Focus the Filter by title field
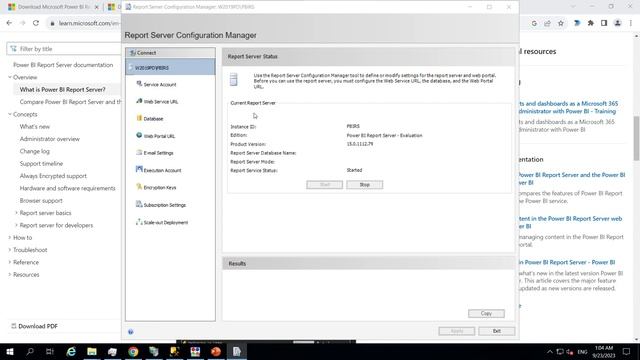Screen dimensions: 640x360 tap(65, 49)
